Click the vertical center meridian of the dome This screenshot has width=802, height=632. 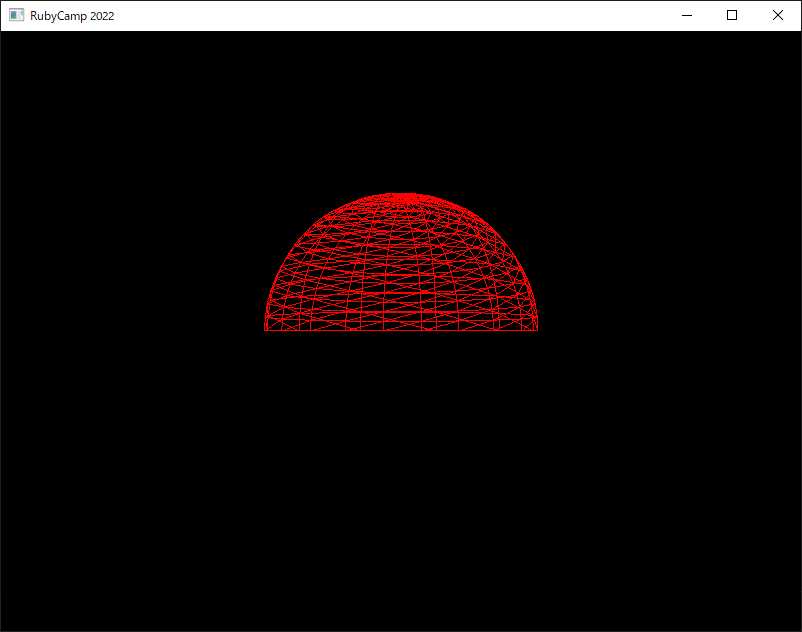pos(401,262)
